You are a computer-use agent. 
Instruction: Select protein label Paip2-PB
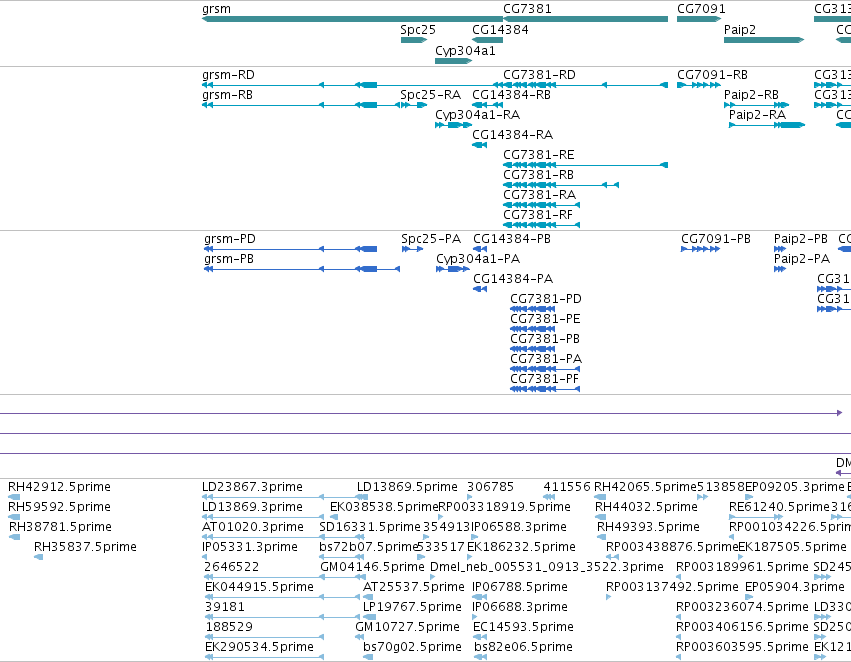(801, 239)
